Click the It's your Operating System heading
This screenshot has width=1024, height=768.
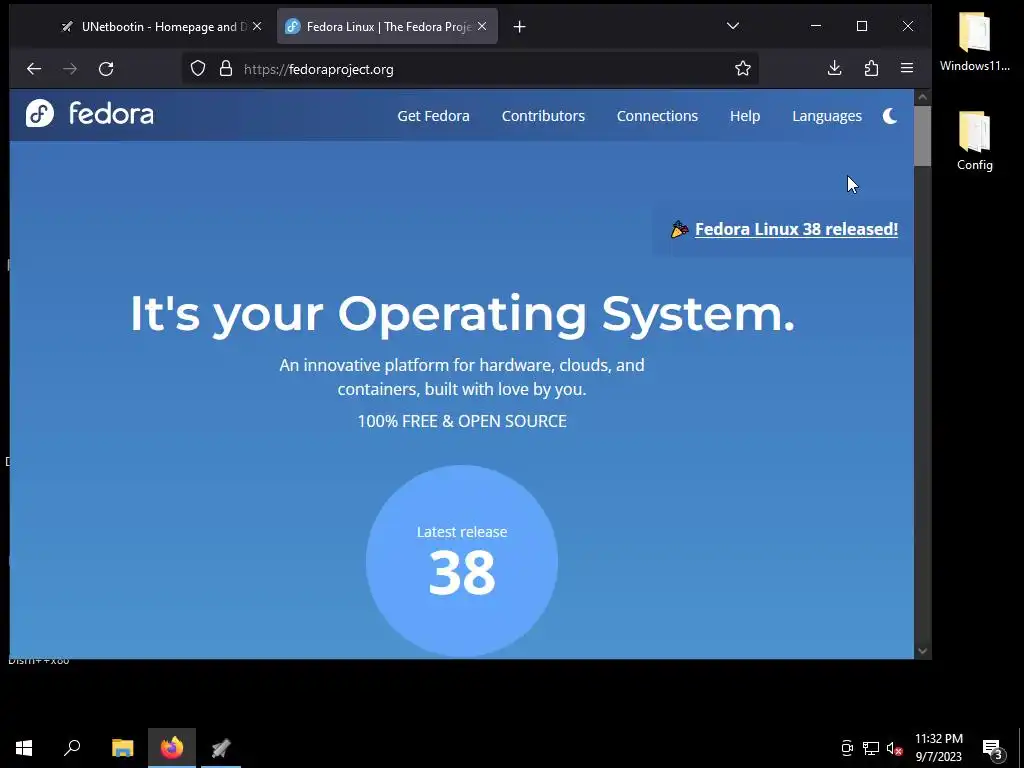click(462, 315)
